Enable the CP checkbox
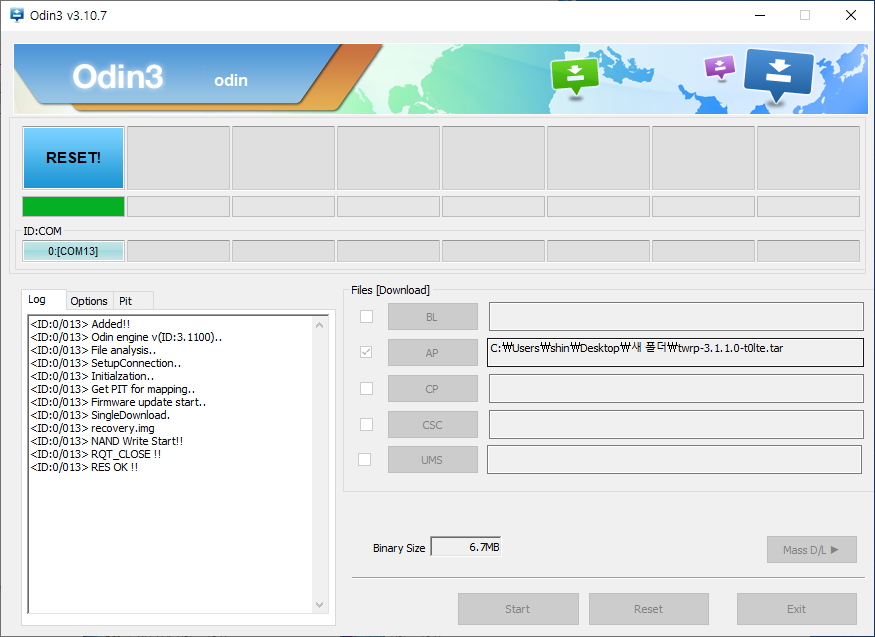Screen dimensions: 875x637 (367, 389)
